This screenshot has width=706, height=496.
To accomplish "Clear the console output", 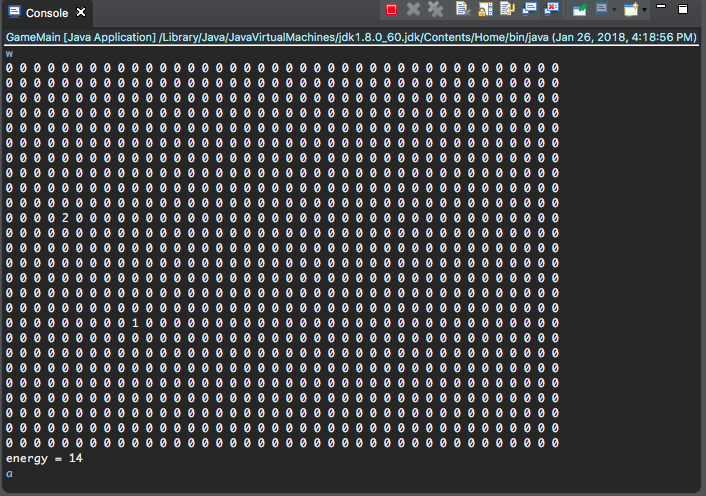I will [463, 10].
